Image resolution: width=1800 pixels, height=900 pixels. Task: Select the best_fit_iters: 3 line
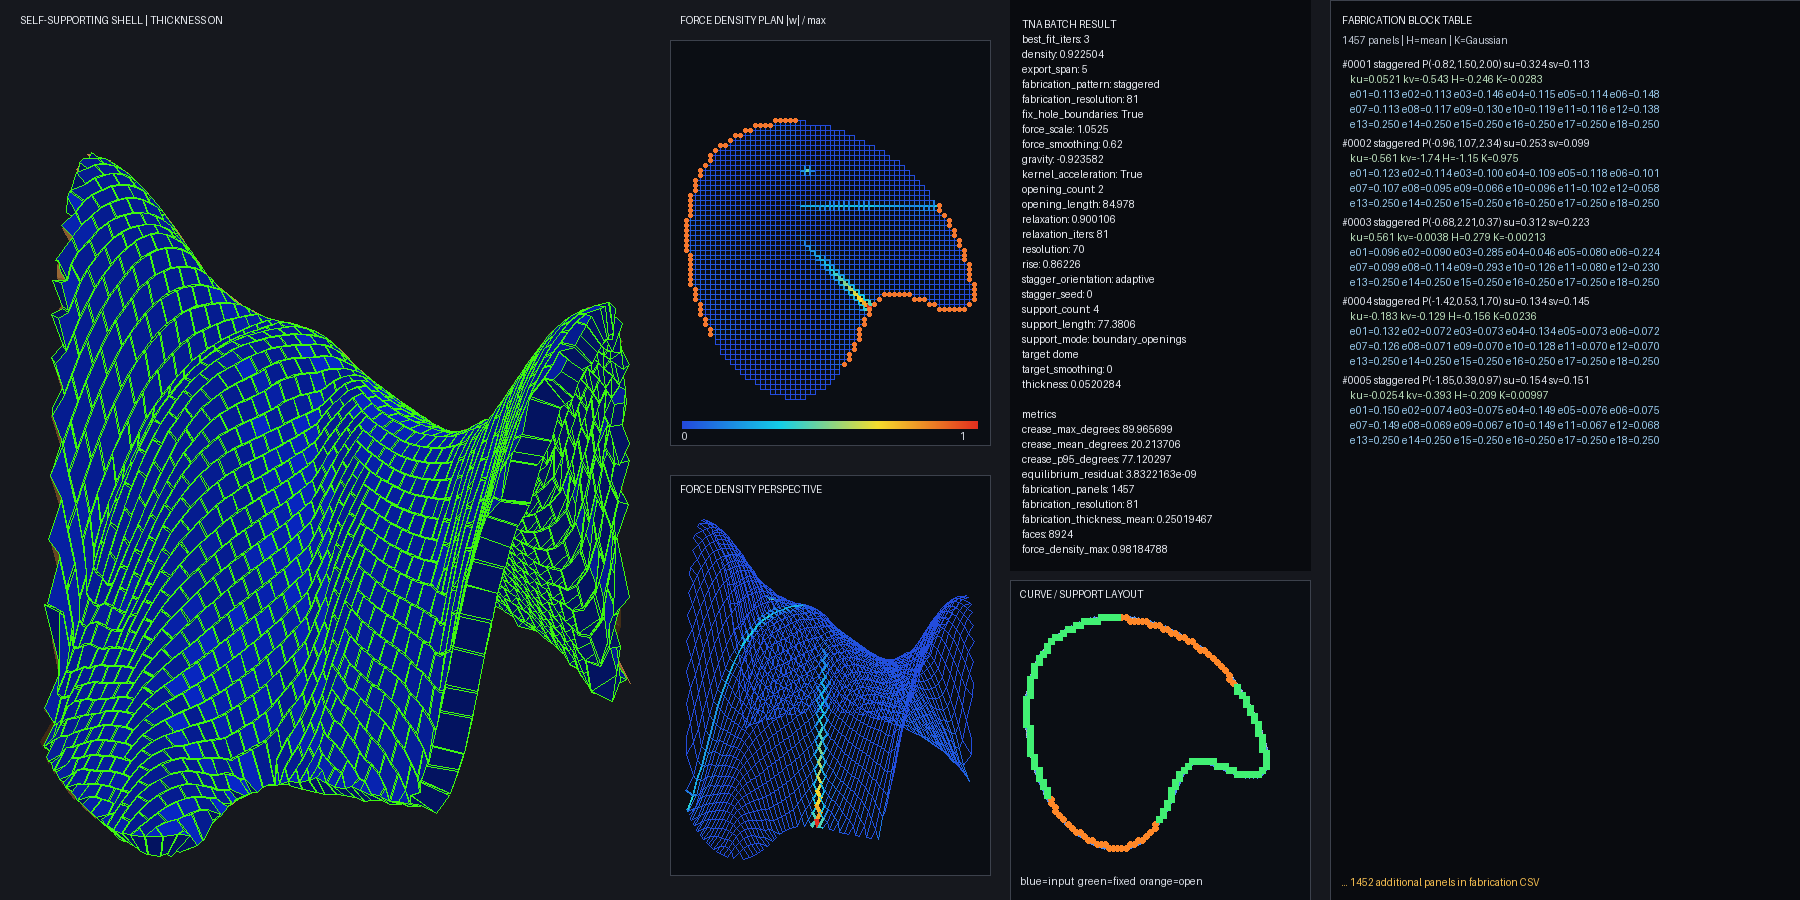1056,39
